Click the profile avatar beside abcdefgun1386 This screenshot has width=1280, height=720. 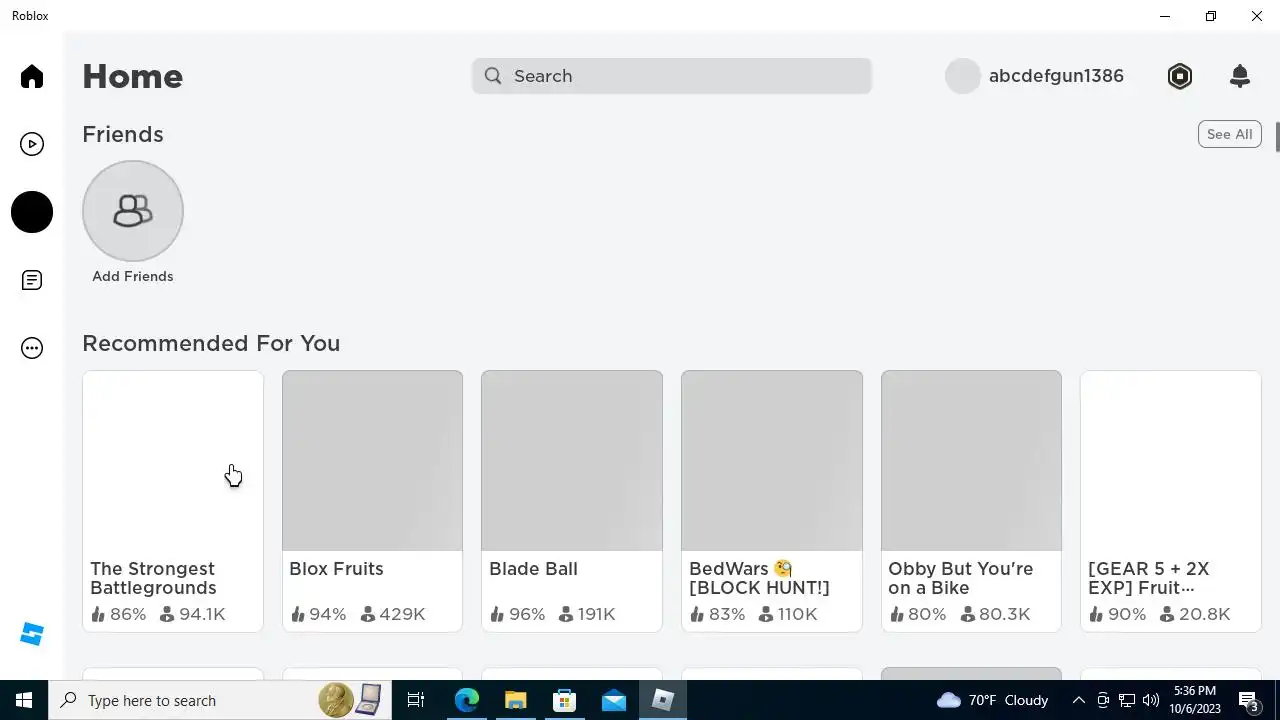click(x=963, y=76)
